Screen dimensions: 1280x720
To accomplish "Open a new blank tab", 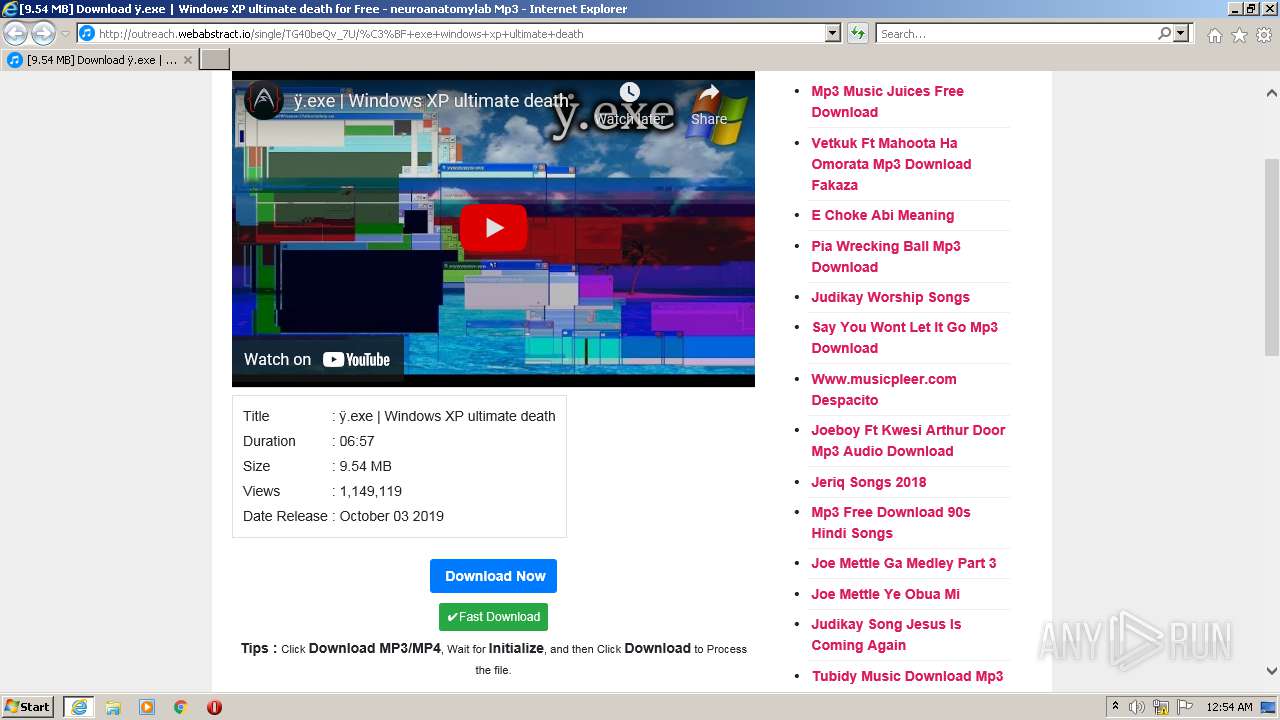I will [215, 60].
